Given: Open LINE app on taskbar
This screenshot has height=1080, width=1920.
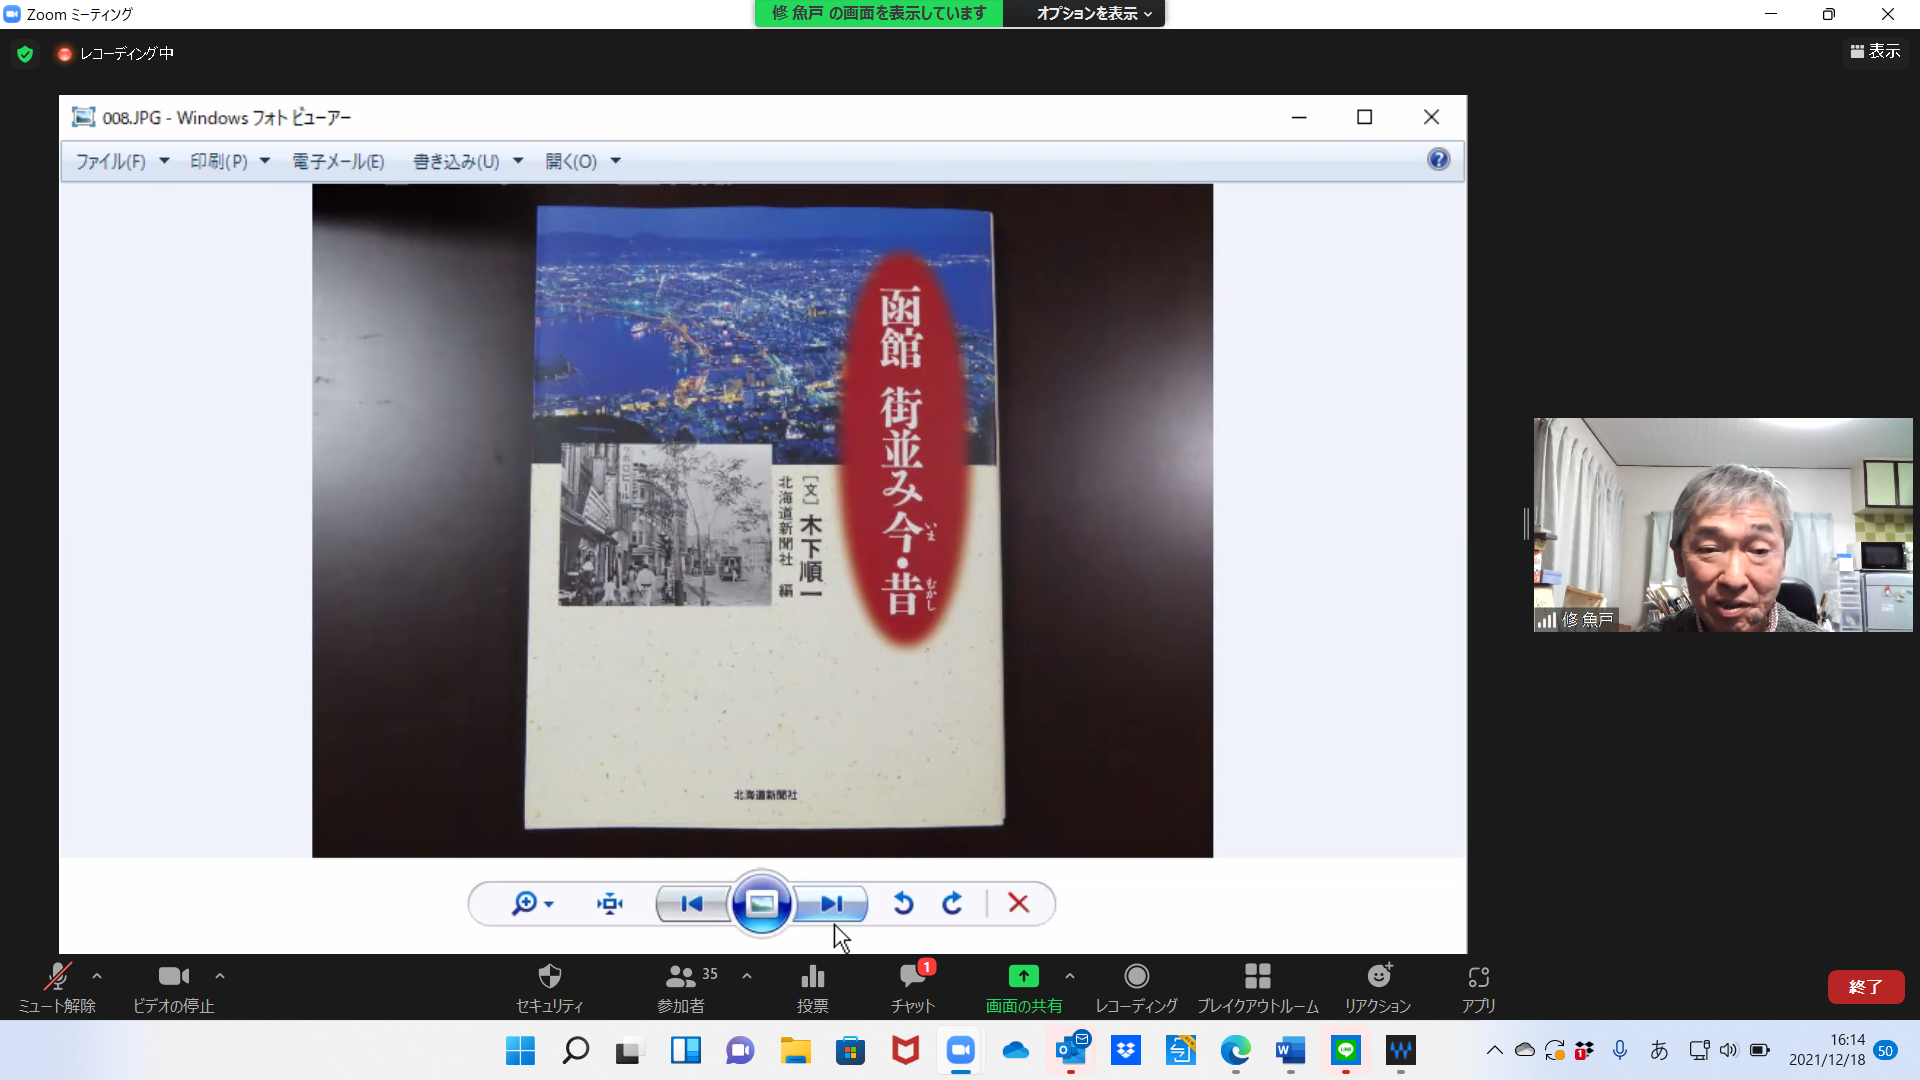Looking at the screenshot, I should click(1346, 1051).
